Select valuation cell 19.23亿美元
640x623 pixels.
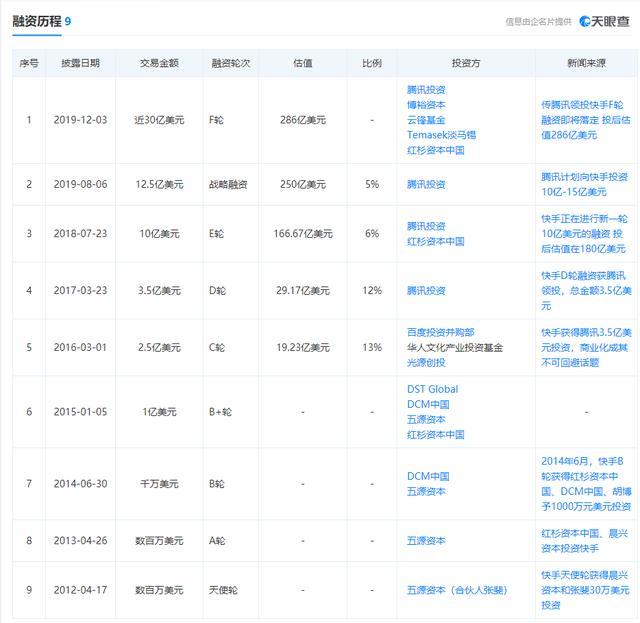tap(303, 347)
